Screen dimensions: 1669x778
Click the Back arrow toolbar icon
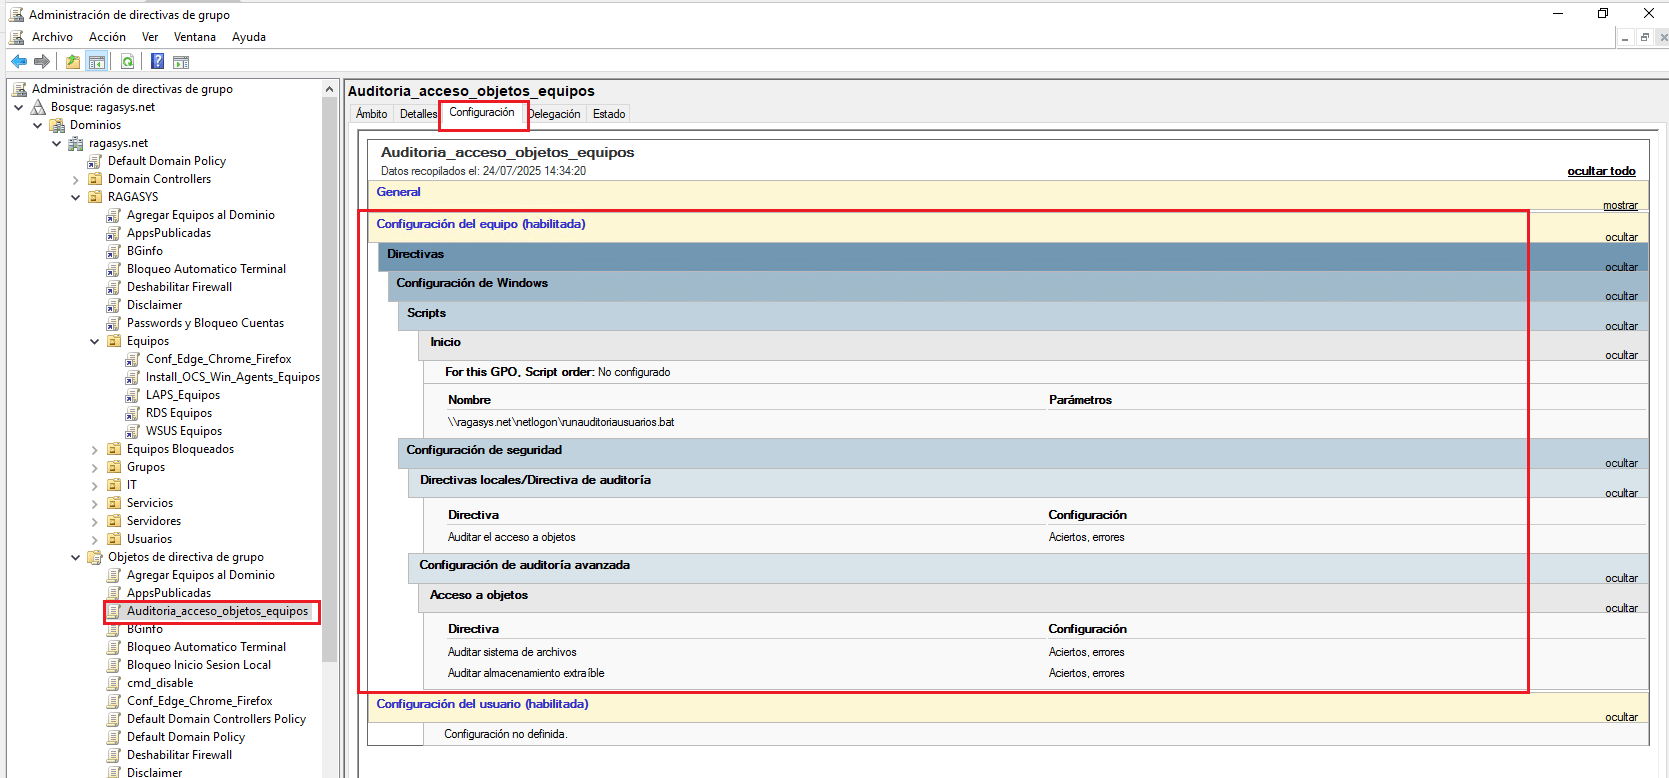point(19,61)
